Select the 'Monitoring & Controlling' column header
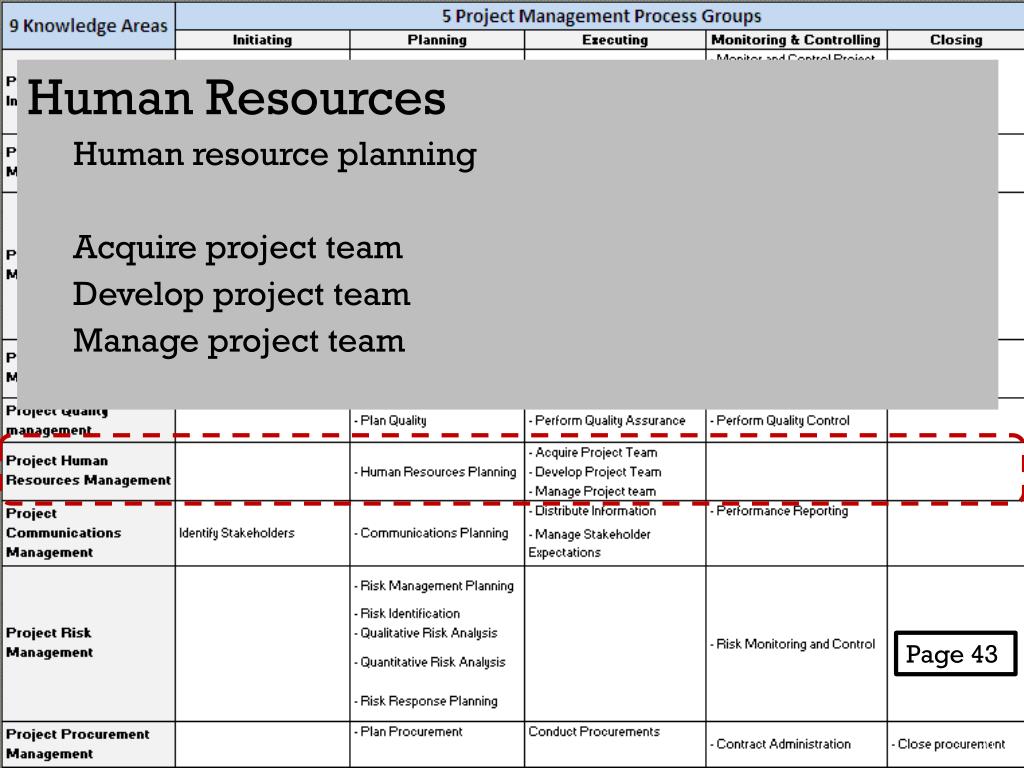 pyautogui.click(x=795, y=40)
